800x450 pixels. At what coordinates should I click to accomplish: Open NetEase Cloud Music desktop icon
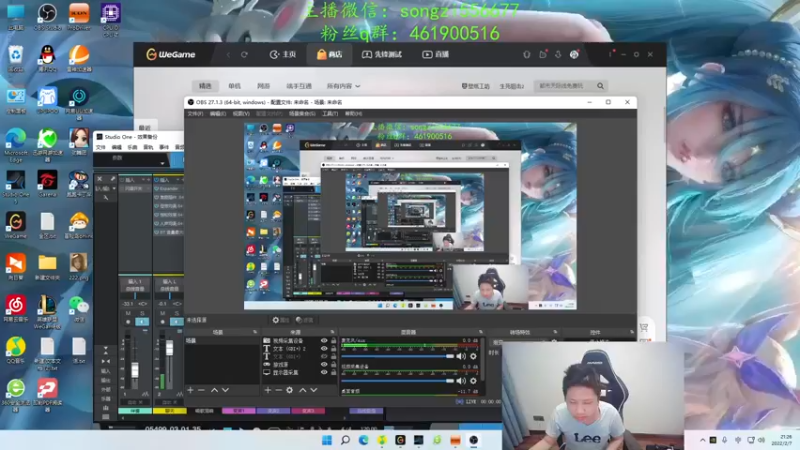(16, 309)
